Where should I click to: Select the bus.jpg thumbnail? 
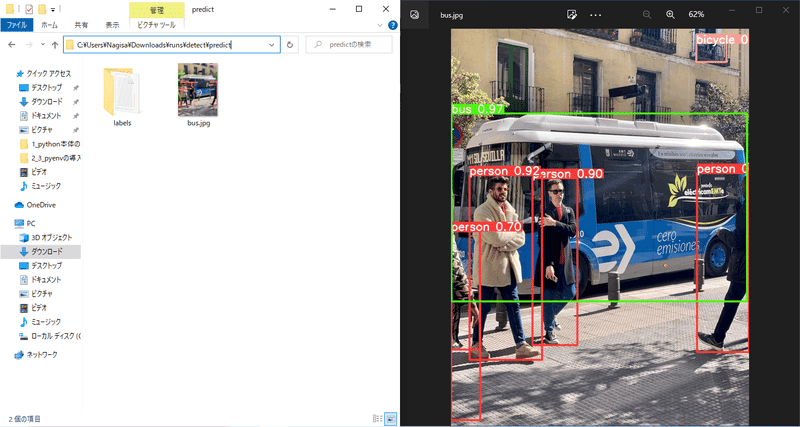coord(198,90)
